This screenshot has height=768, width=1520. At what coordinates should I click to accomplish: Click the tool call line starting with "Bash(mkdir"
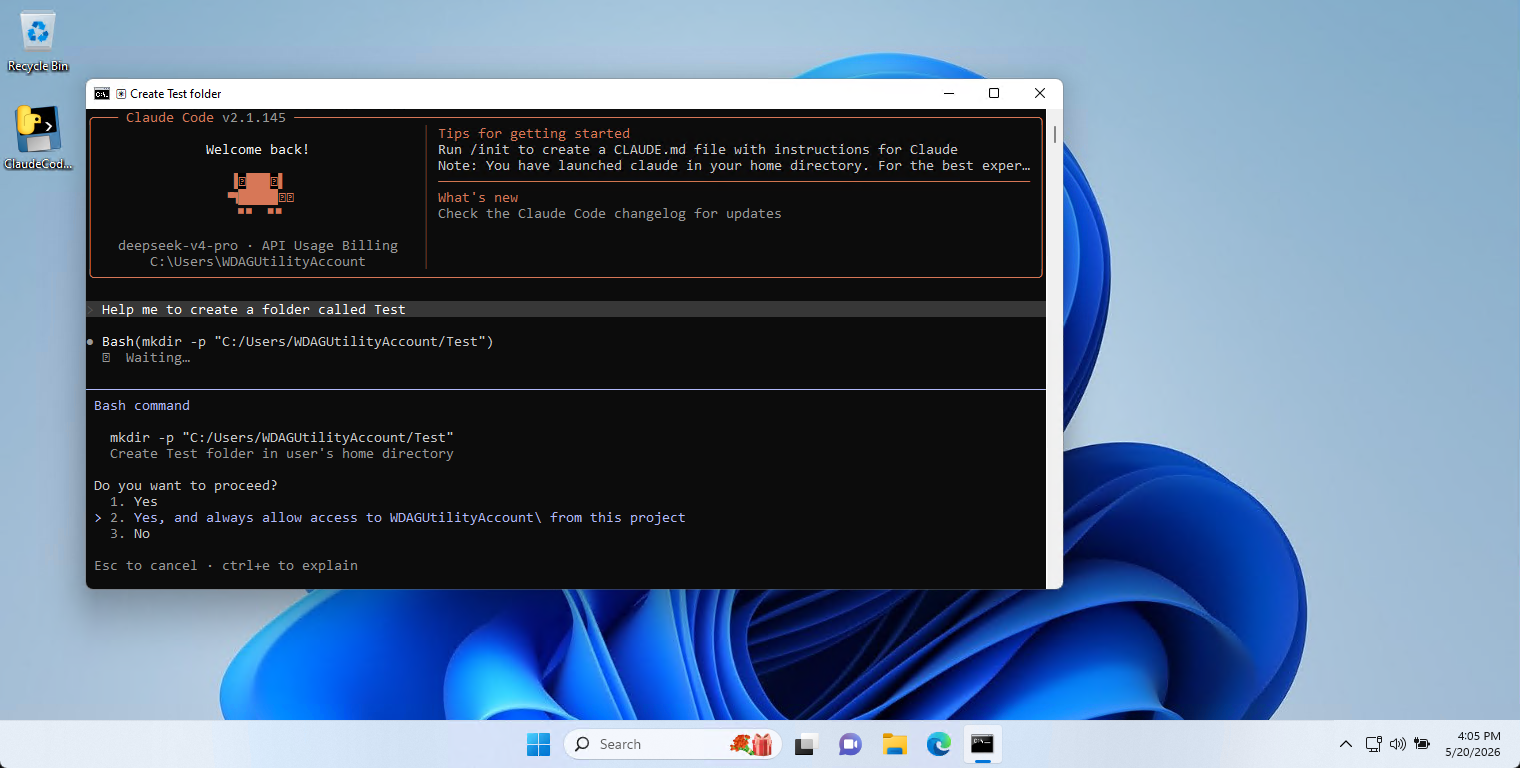pos(298,342)
